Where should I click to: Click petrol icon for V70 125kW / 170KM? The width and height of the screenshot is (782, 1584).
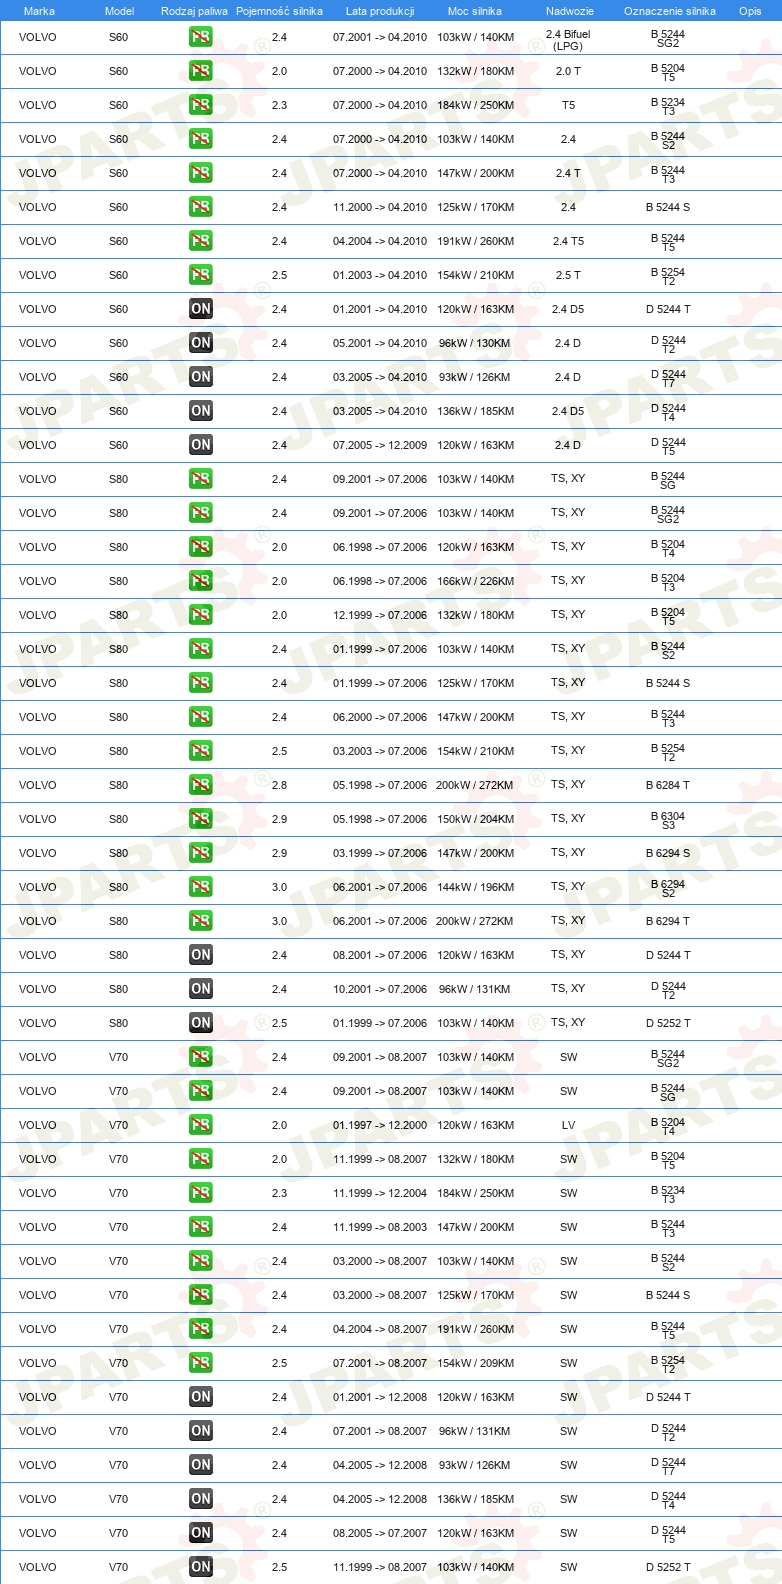[201, 1295]
